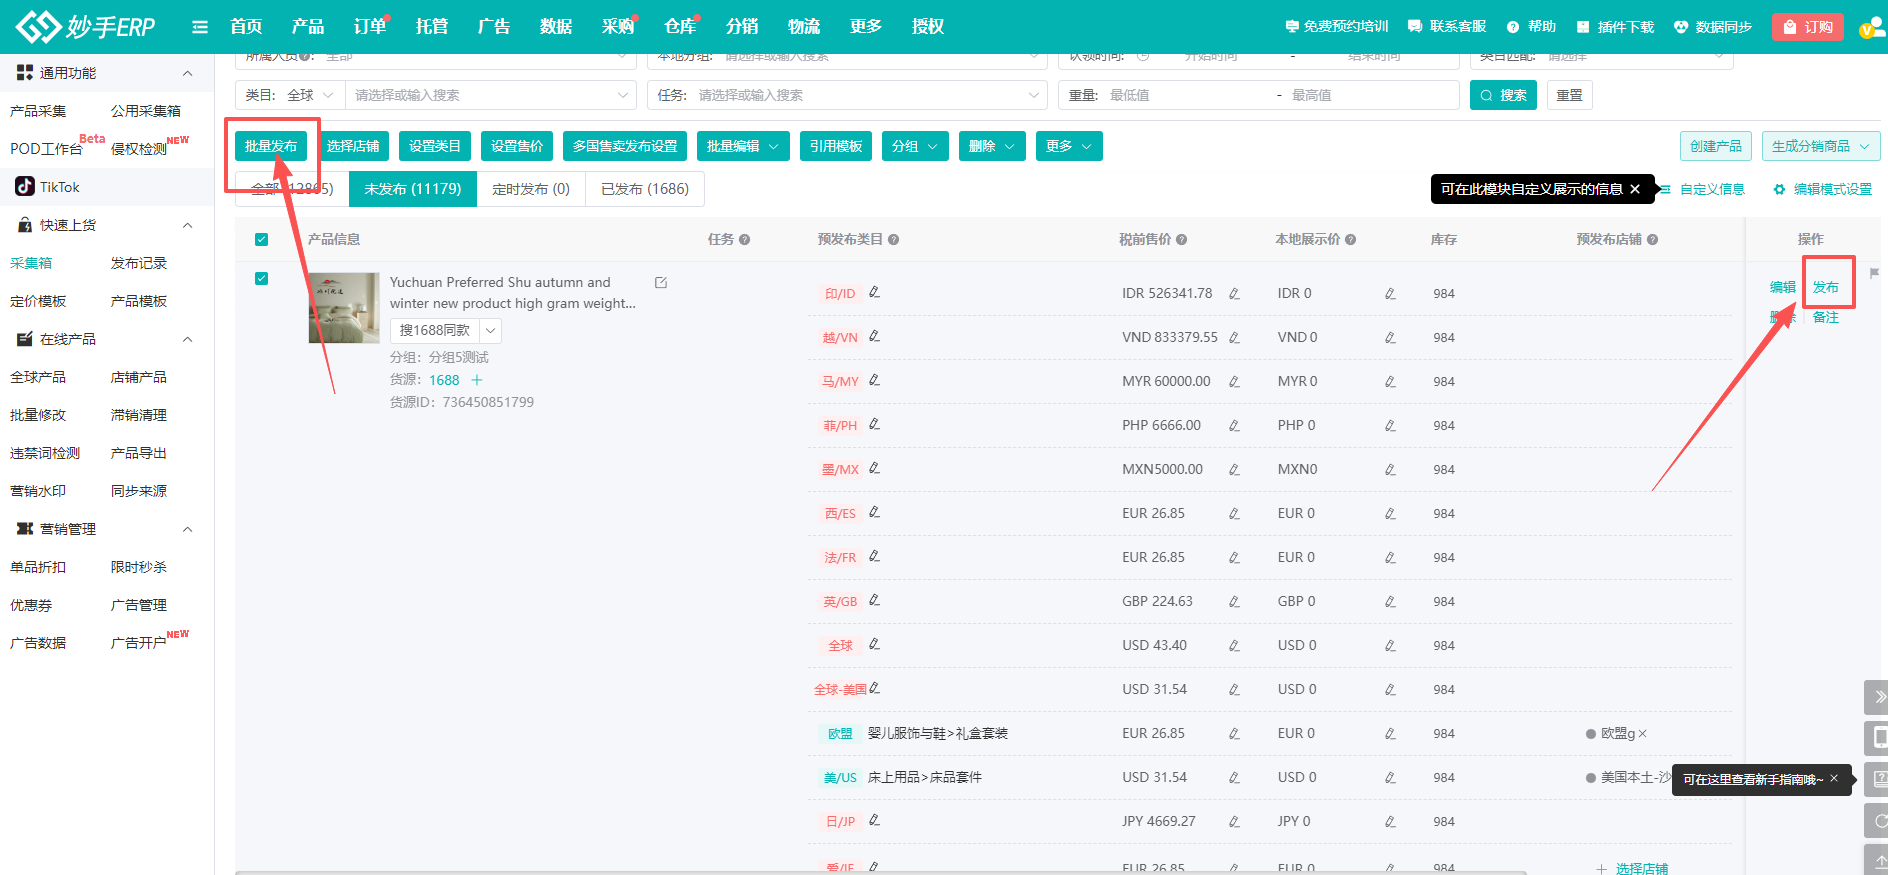Click the 批量发布 button
The height and width of the screenshot is (875, 1888).
click(271, 146)
